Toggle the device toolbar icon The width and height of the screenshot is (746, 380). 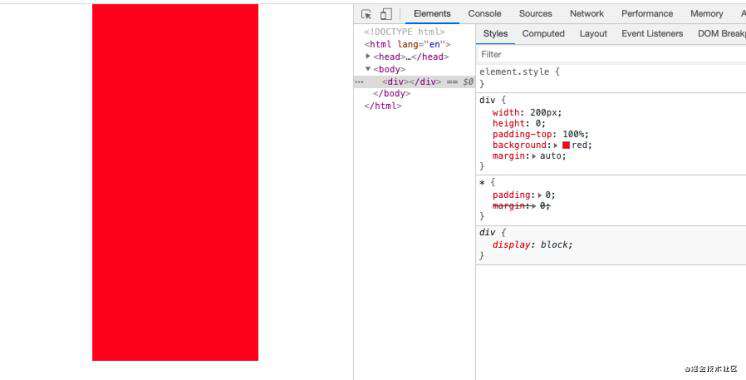coord(386,14)
